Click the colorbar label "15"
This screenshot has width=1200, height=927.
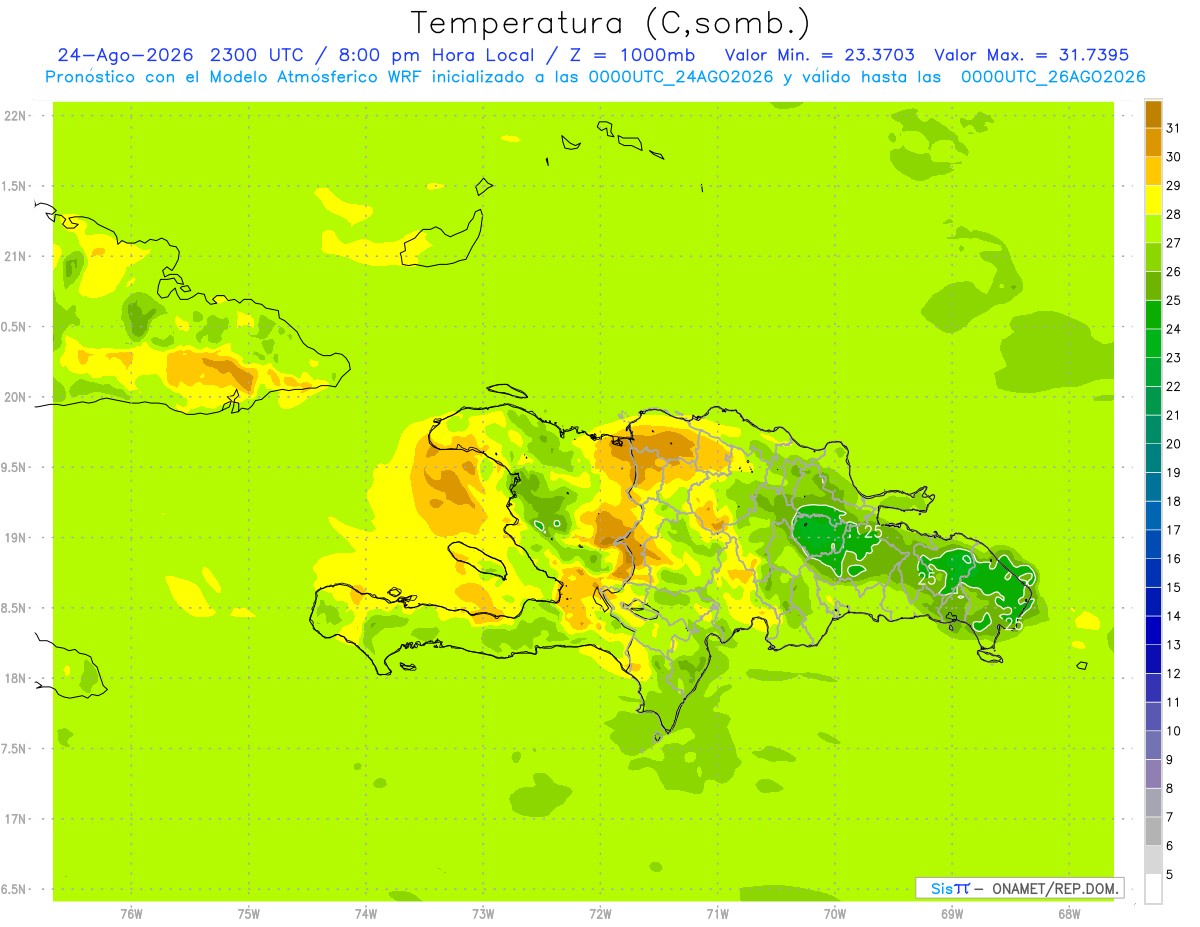click(1174, 587)
